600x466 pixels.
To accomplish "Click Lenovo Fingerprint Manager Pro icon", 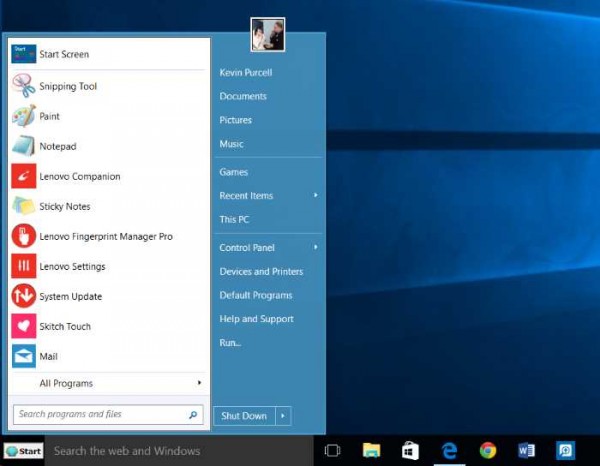I will 24,236.
